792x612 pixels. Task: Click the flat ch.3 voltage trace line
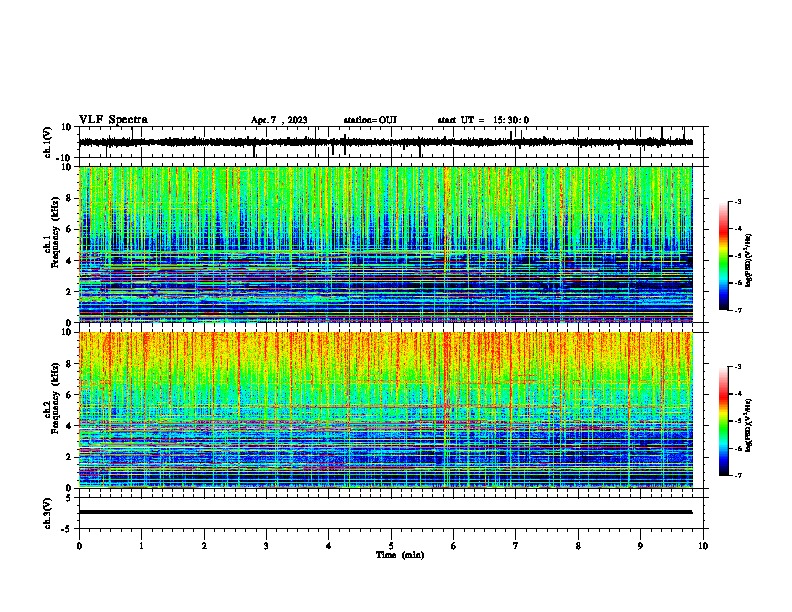pos(385,512)
